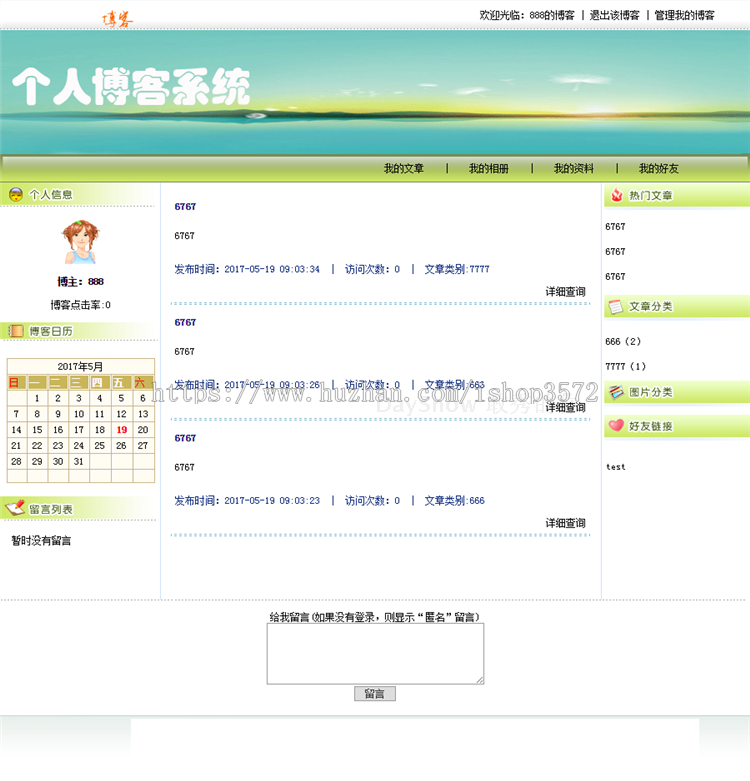
Task: Click the 留言列表 notepad icon
Action: (15, 508)
